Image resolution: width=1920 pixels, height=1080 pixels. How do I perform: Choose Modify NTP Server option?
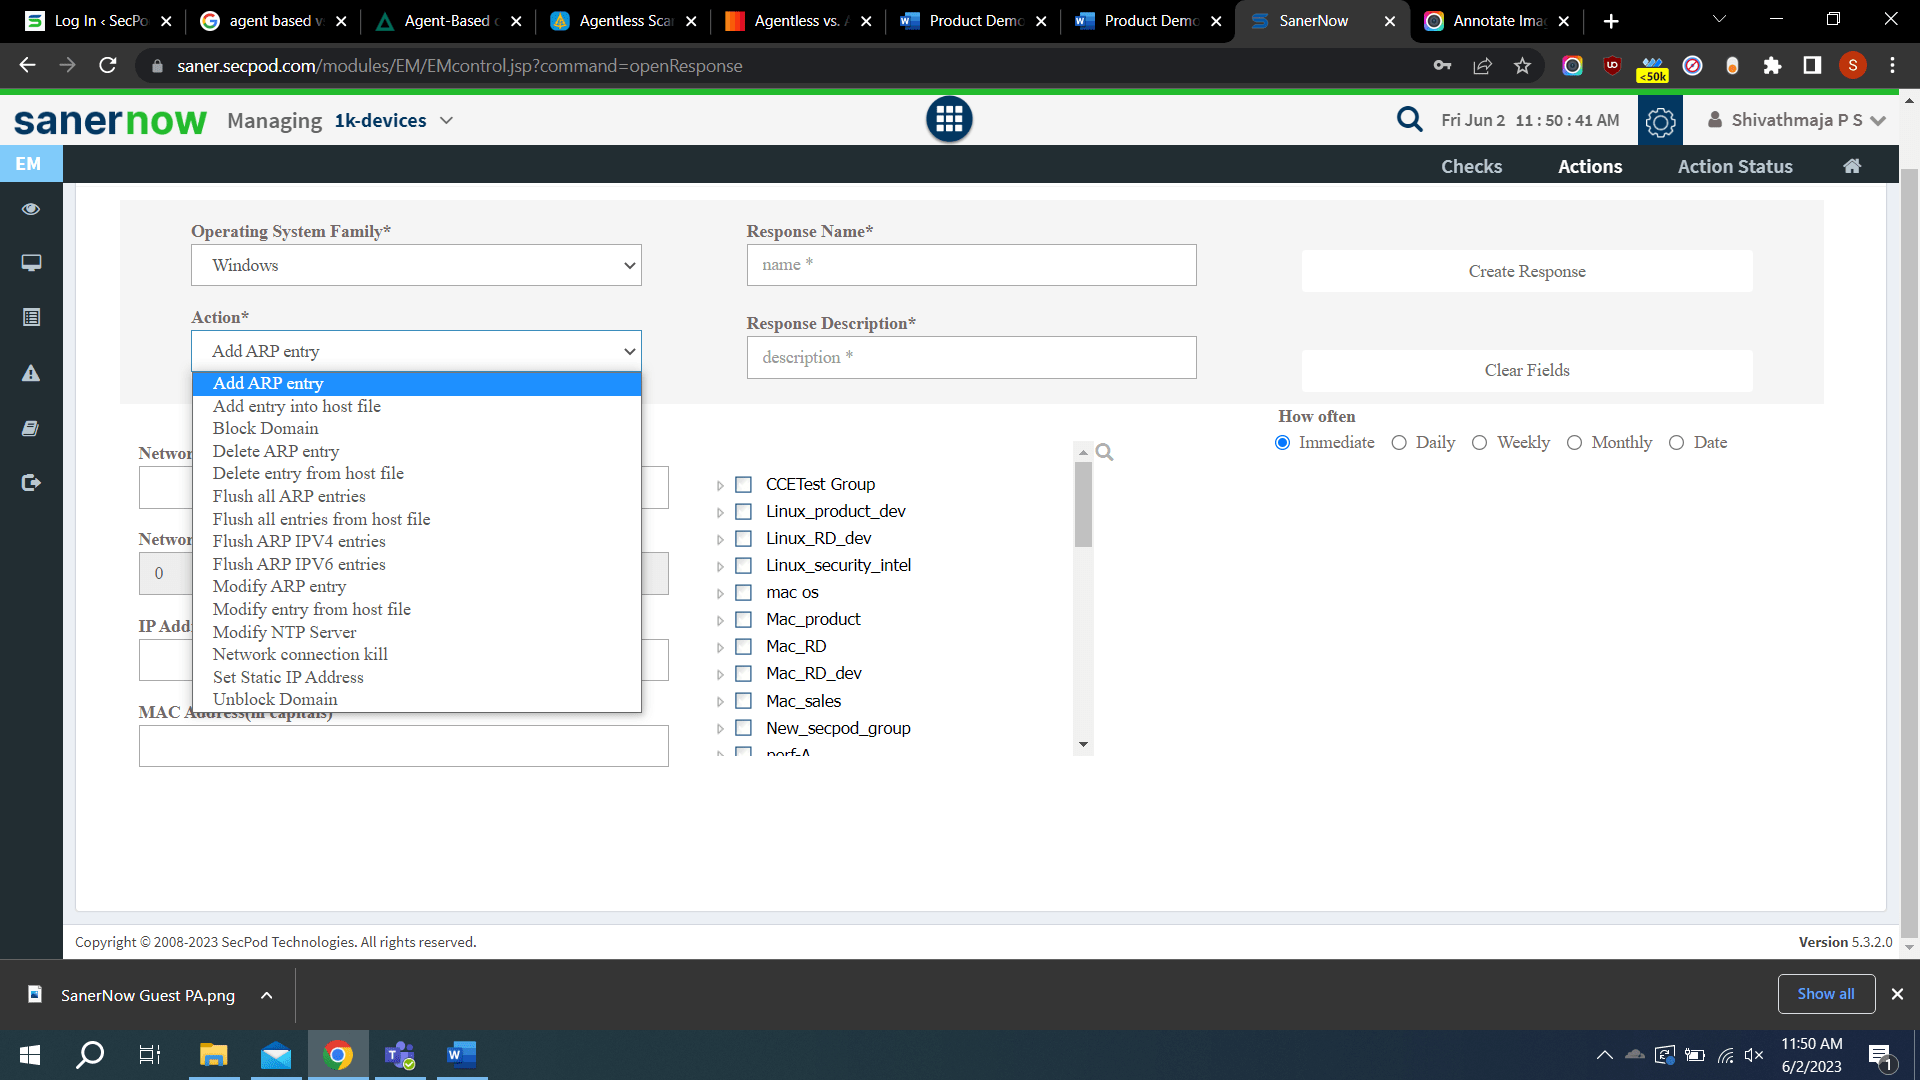pos(416,632)
